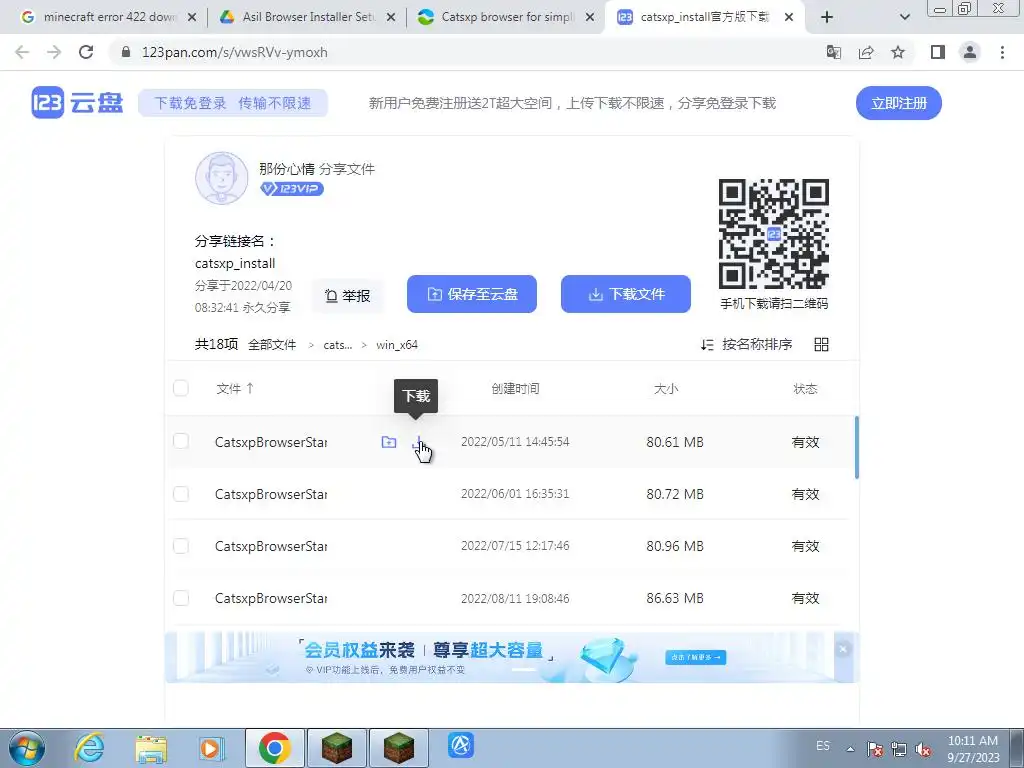
Task: Click the file list scrollbar thumb
Action: pyautogui.click(x=856, y=447)
